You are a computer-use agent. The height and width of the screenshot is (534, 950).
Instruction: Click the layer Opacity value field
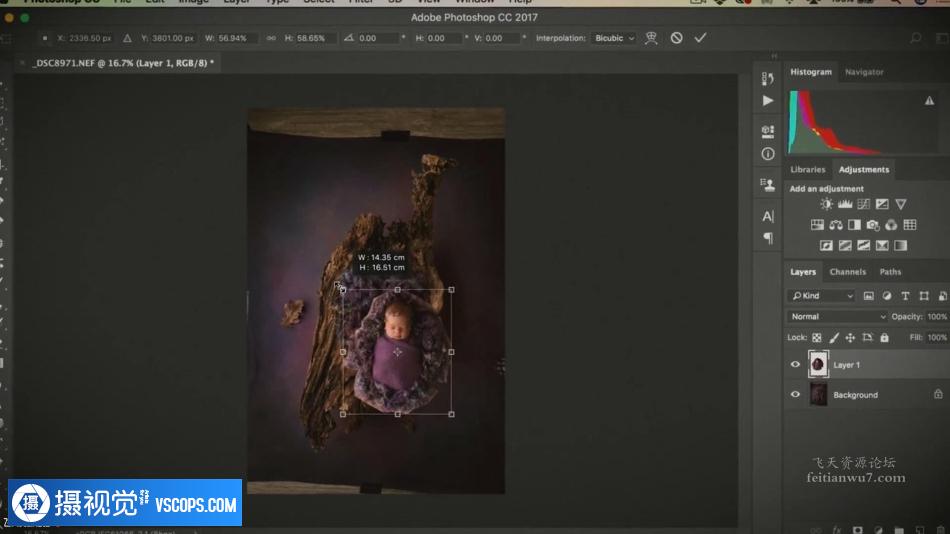[937, 316]
